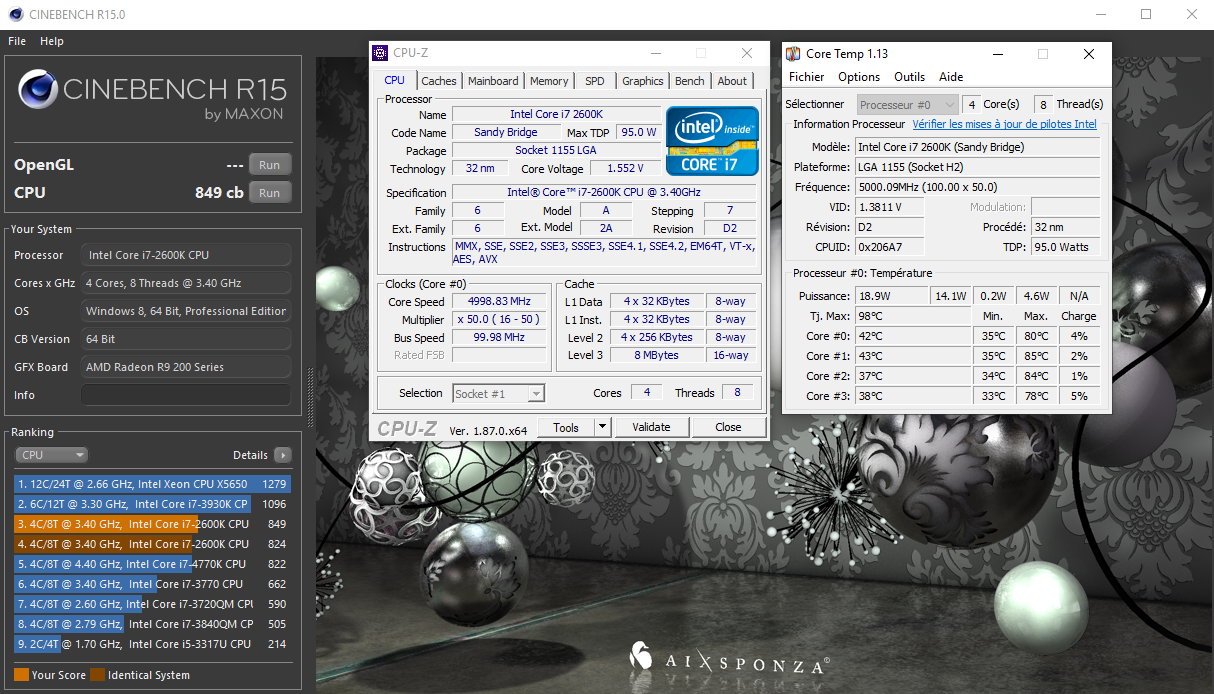Switch to the About tab in CPU-Z

coord(732,81)
